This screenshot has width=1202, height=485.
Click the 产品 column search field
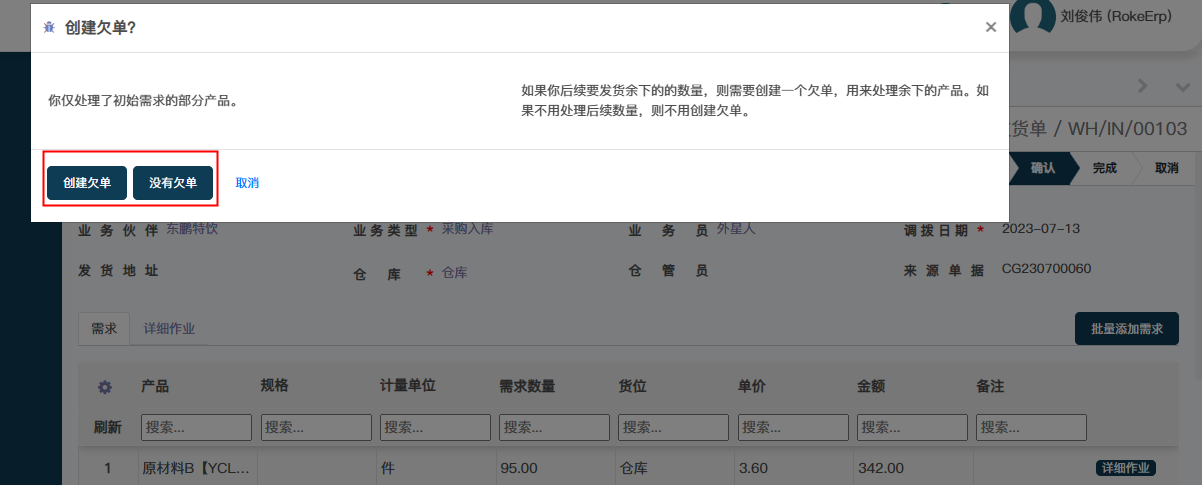pos(196,427)
